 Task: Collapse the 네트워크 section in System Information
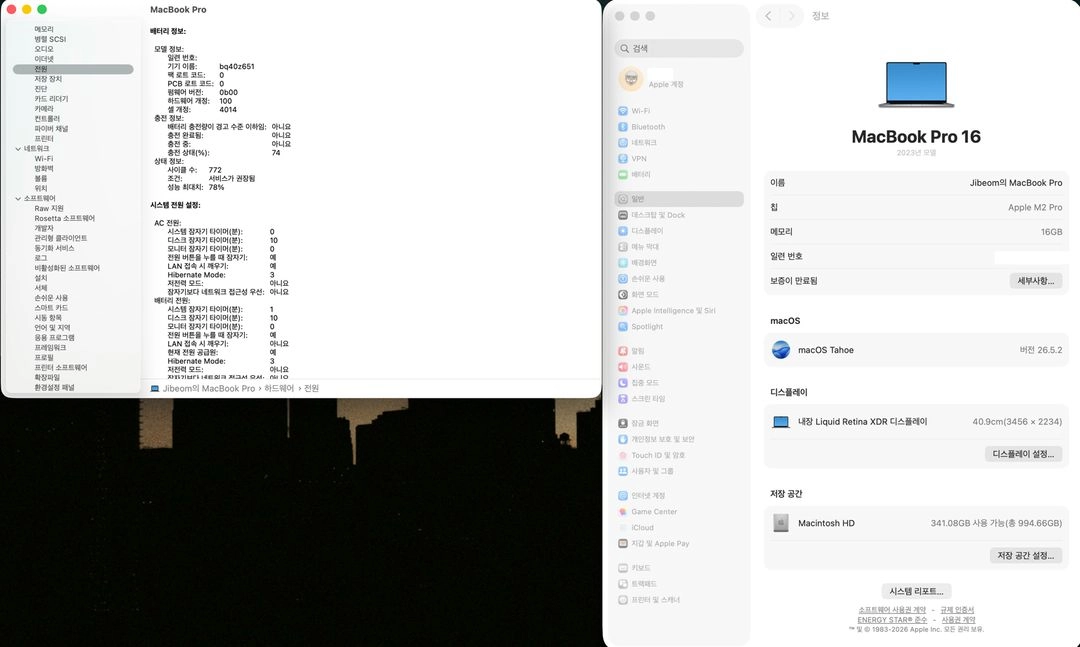coord(18,149)
